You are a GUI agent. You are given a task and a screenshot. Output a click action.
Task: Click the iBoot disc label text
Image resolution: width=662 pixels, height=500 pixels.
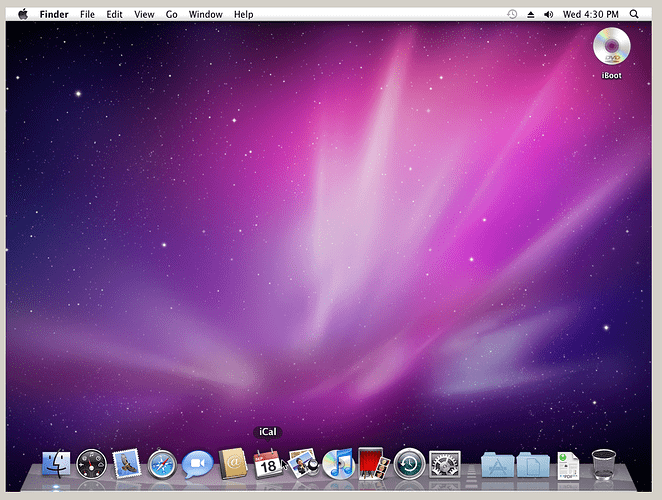click(x=611, y=76)
